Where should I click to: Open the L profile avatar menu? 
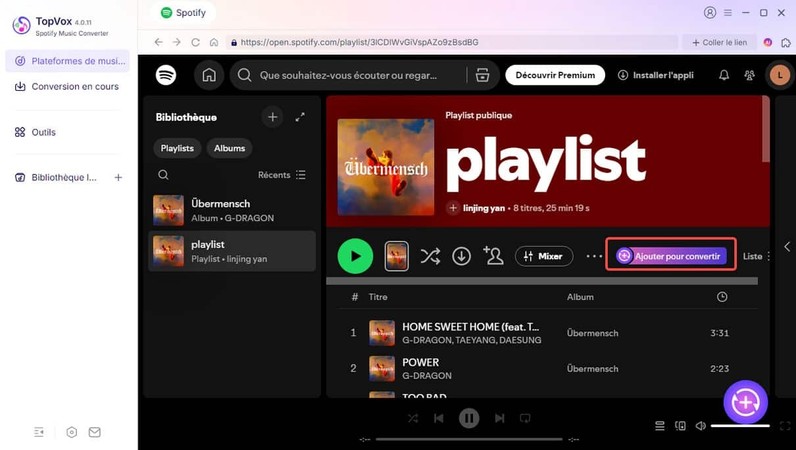click(x=780, y=75)
